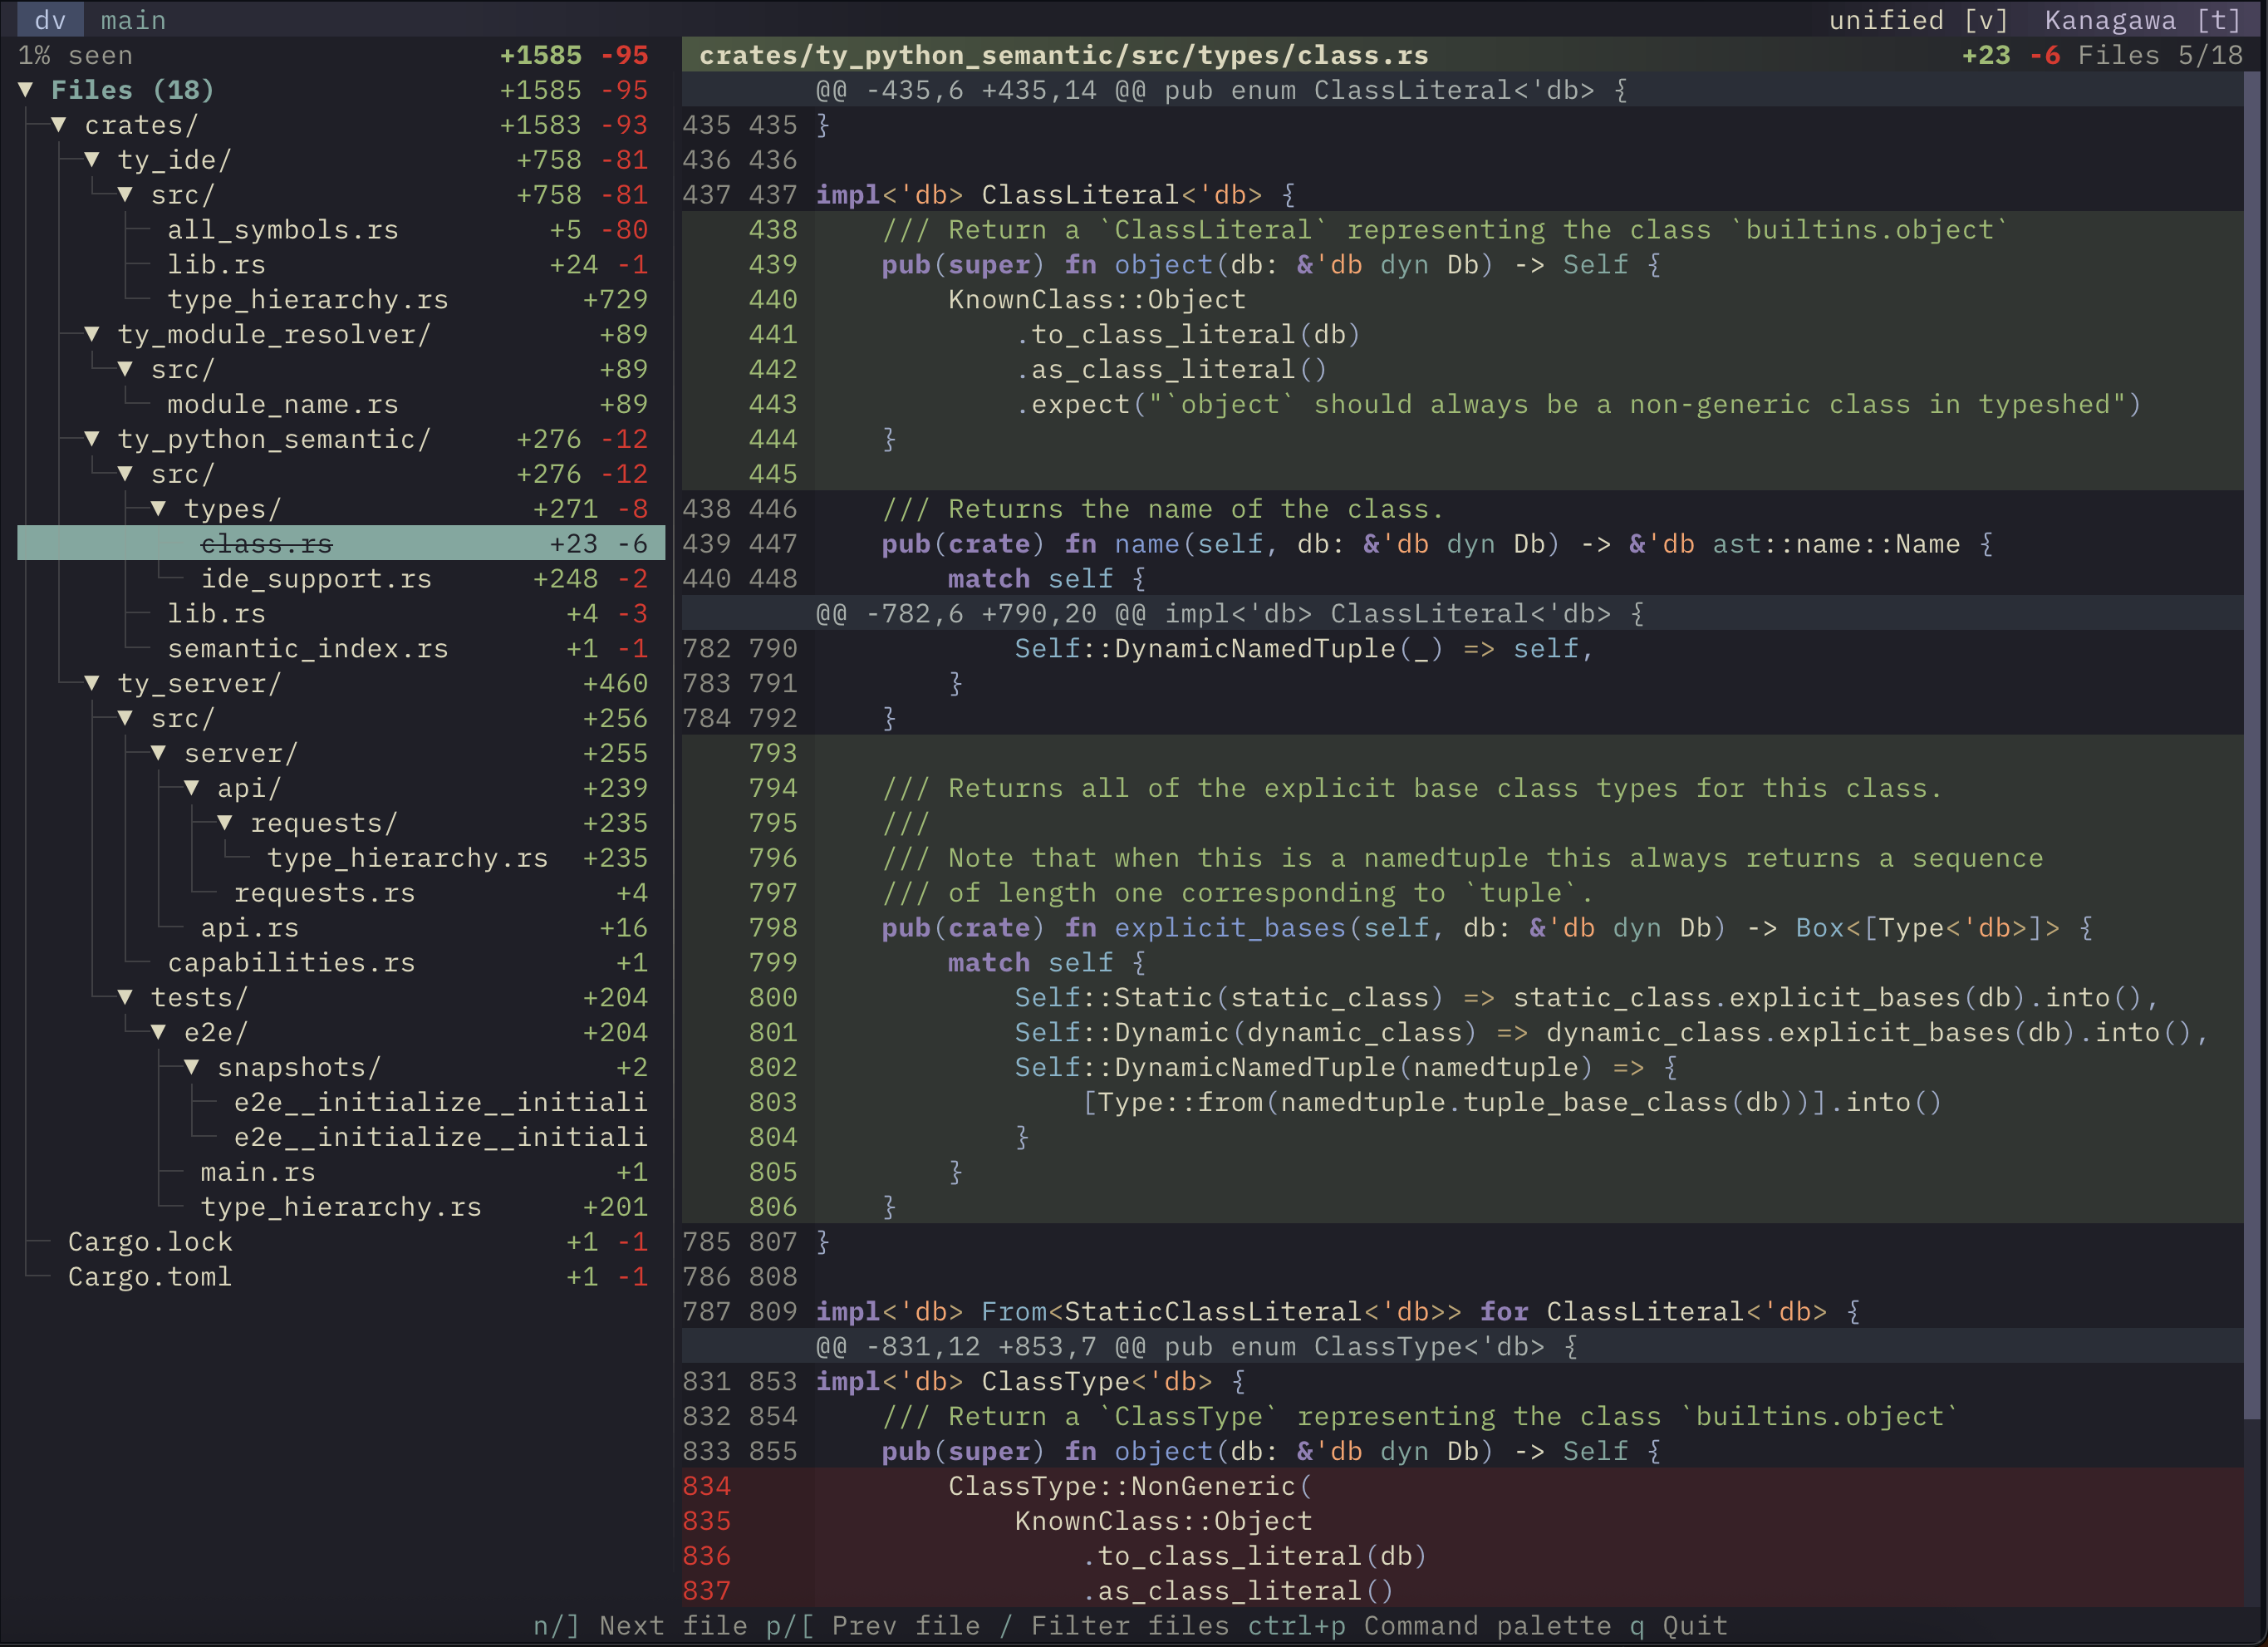Collapse the ty_module_resolver/ folder arrow
This screenshot has height=1647, width=2268.
[92, 334]
